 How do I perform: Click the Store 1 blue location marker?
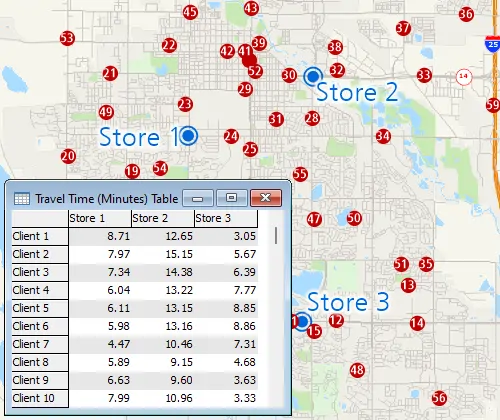189,136
